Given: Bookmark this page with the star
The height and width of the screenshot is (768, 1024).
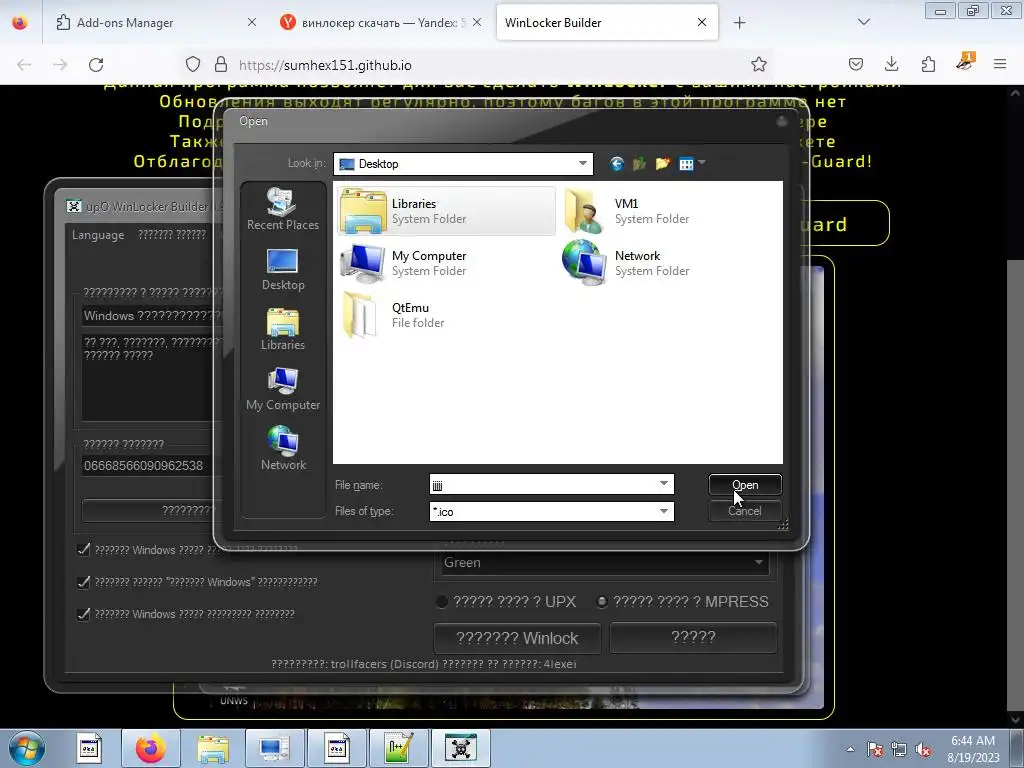Looking at the screenshot, I should point(758,64).
